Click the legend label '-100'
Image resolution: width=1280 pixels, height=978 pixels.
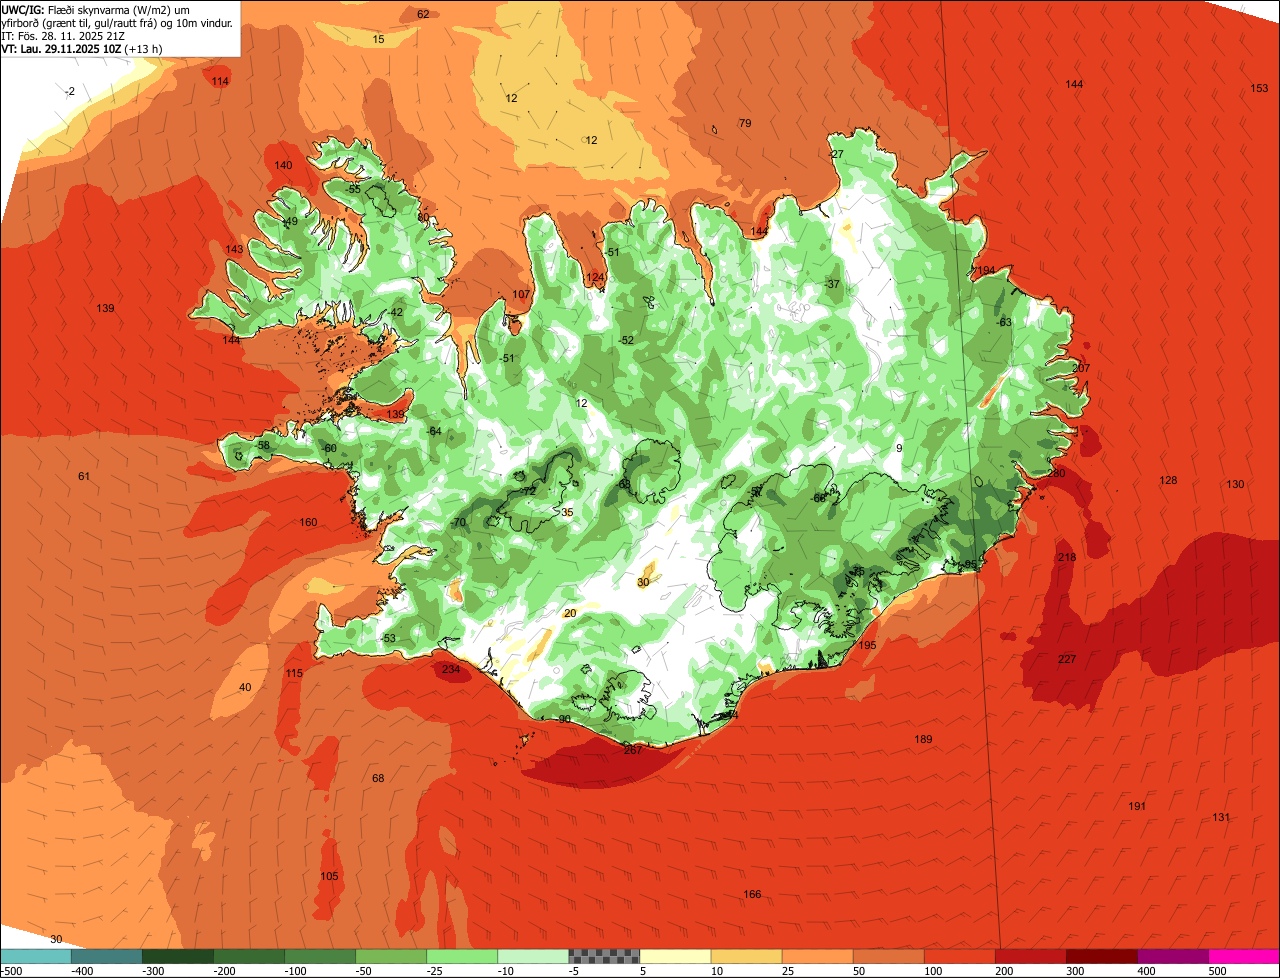[295, 971]
